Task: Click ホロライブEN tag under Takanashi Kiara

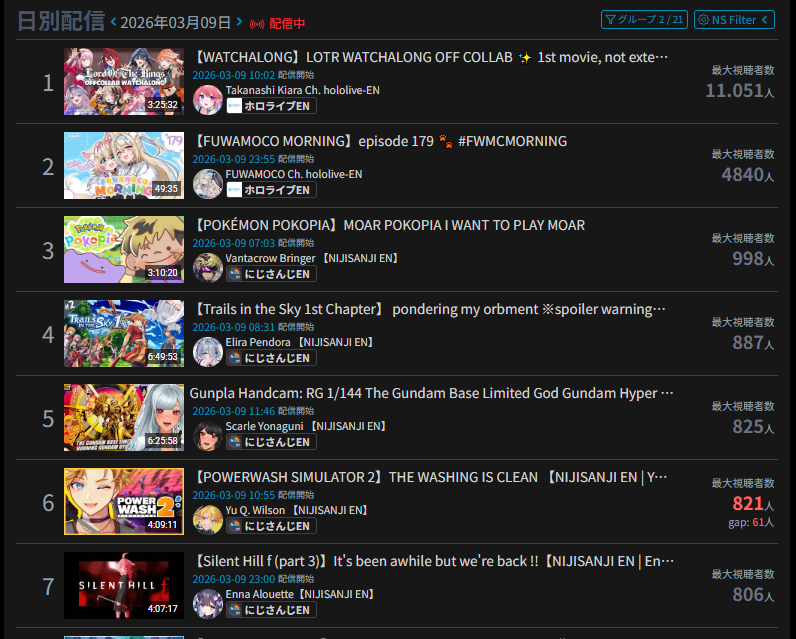Action: [x=271, y=106]
